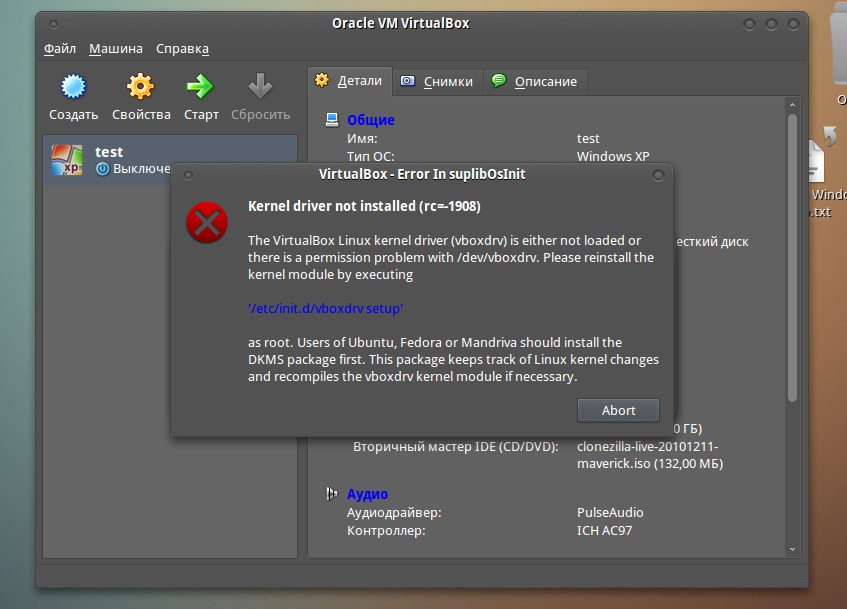Click the 'Kernel driver not installed' heading

pos(364,206)
